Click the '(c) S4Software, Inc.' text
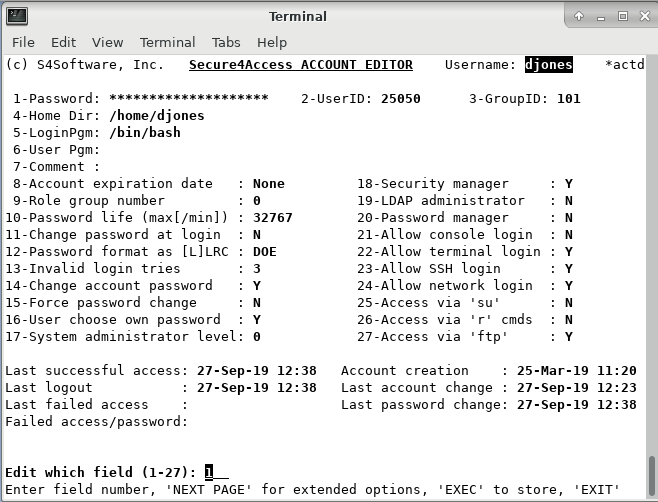 (x=84, y=65)
